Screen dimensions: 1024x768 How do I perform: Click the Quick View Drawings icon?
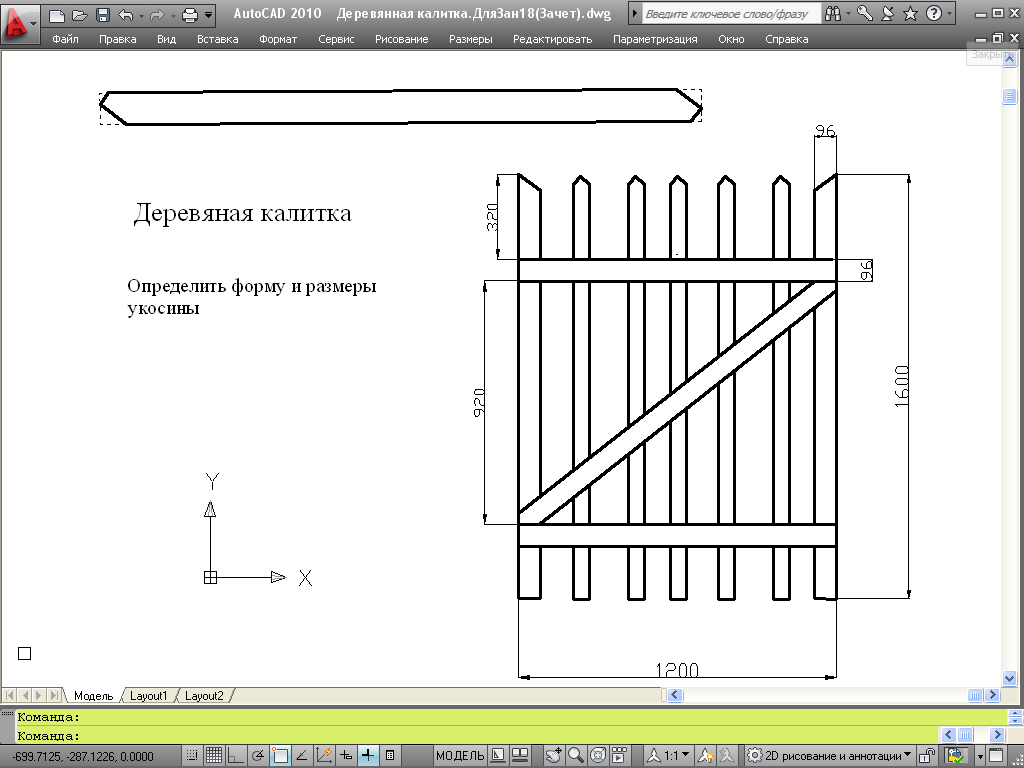coord(520,756)
